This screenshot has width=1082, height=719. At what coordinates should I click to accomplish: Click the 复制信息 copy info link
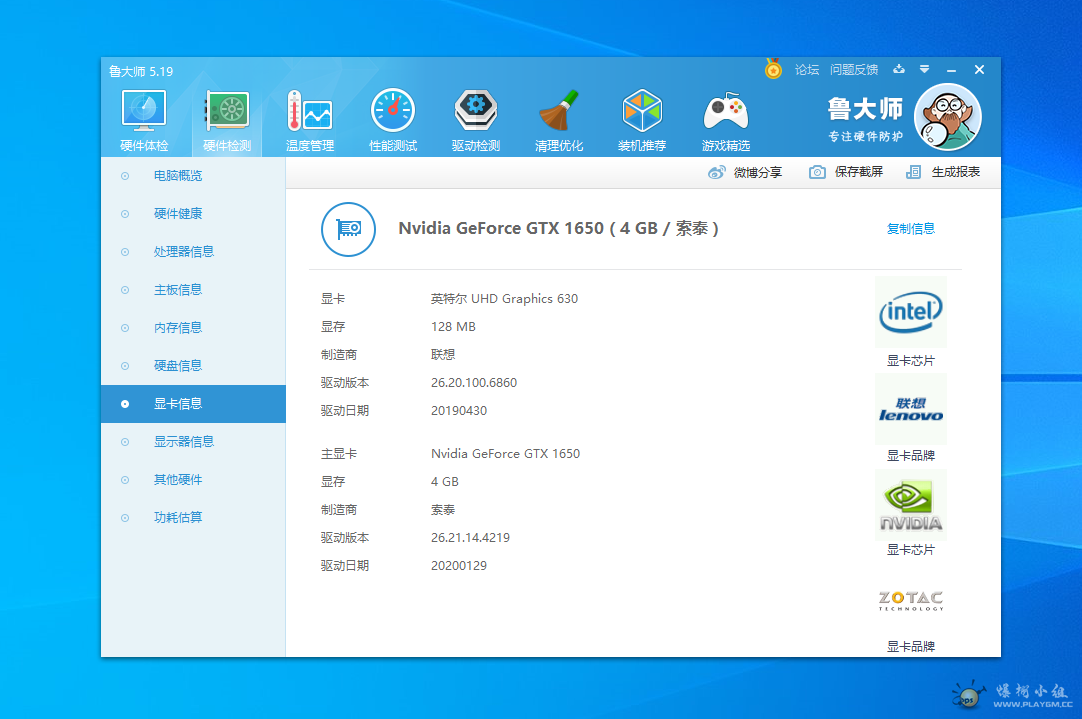[x=911, y=229]
